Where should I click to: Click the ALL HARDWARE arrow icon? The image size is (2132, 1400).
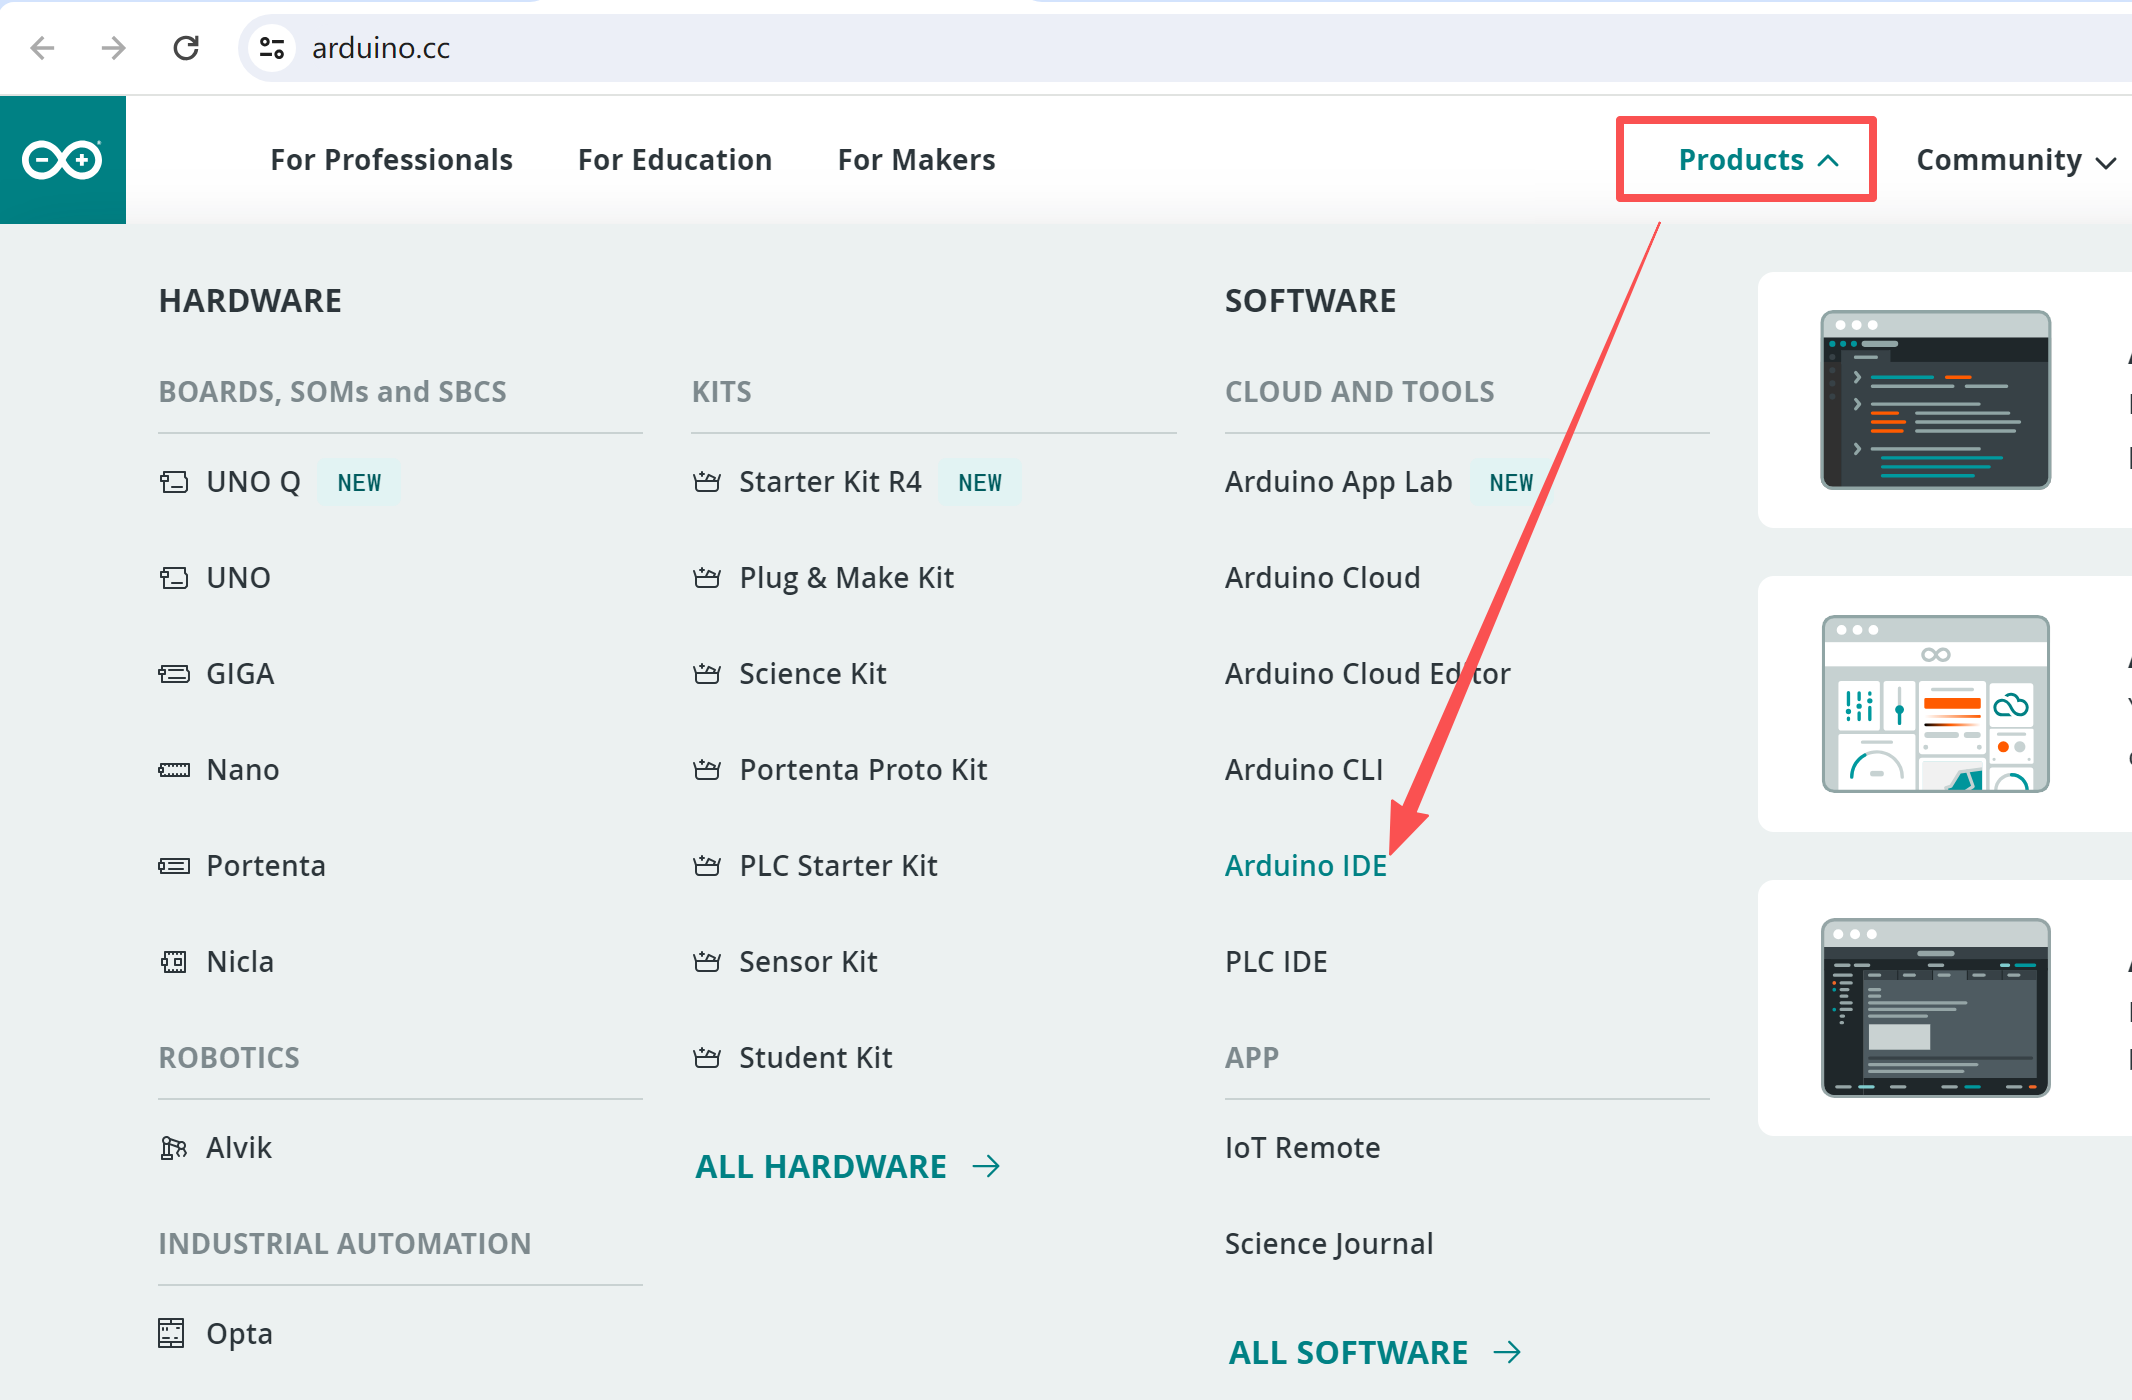pyautogui.click(x=986, y=1167)
